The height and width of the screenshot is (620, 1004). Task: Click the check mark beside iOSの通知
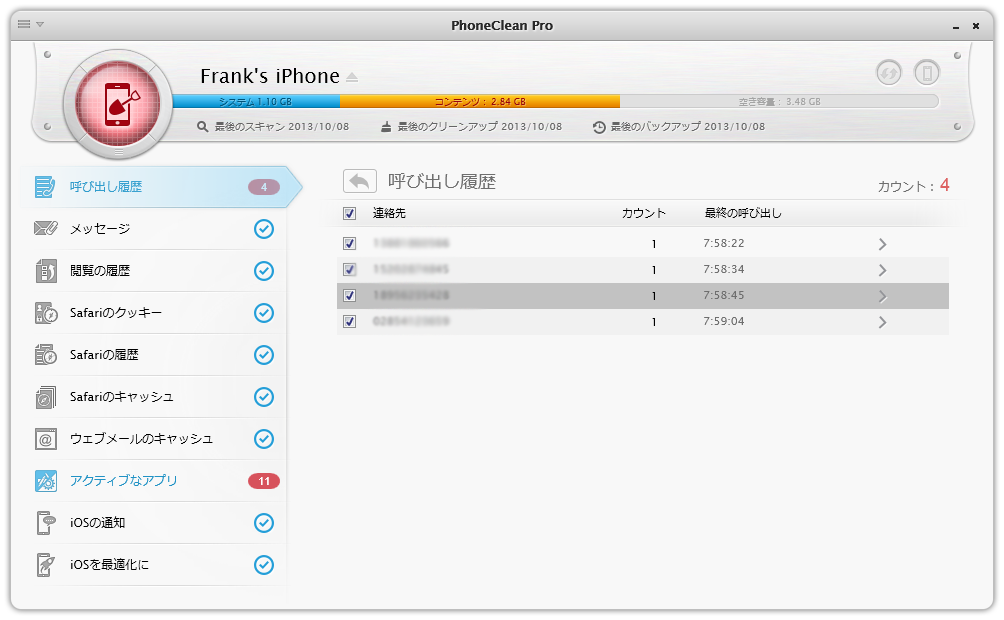[x=264, y=523]
